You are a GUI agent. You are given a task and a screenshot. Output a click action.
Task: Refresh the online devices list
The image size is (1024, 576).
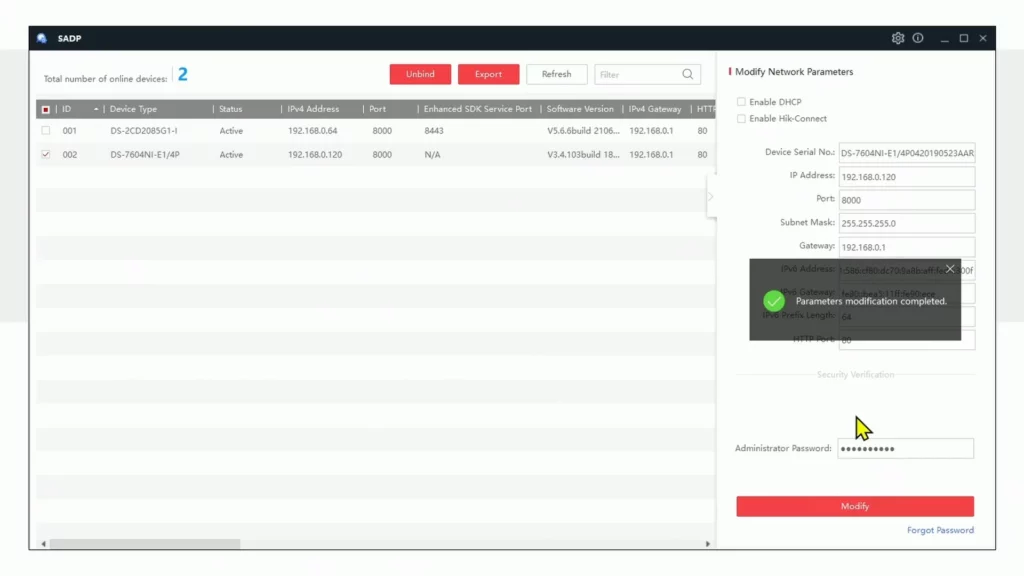click(x=556, y=74)
